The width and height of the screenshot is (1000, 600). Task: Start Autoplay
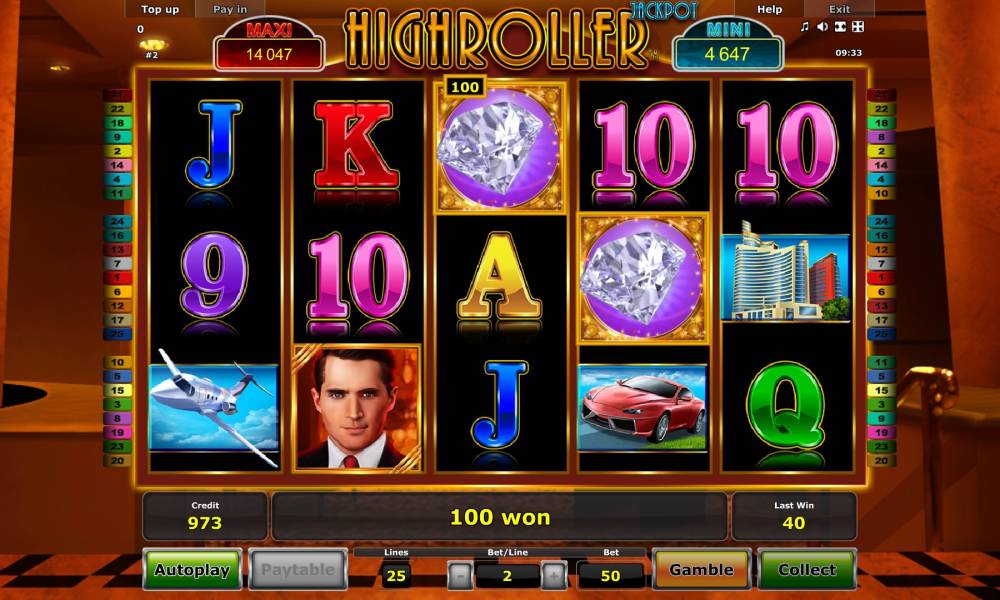[192, 569]
